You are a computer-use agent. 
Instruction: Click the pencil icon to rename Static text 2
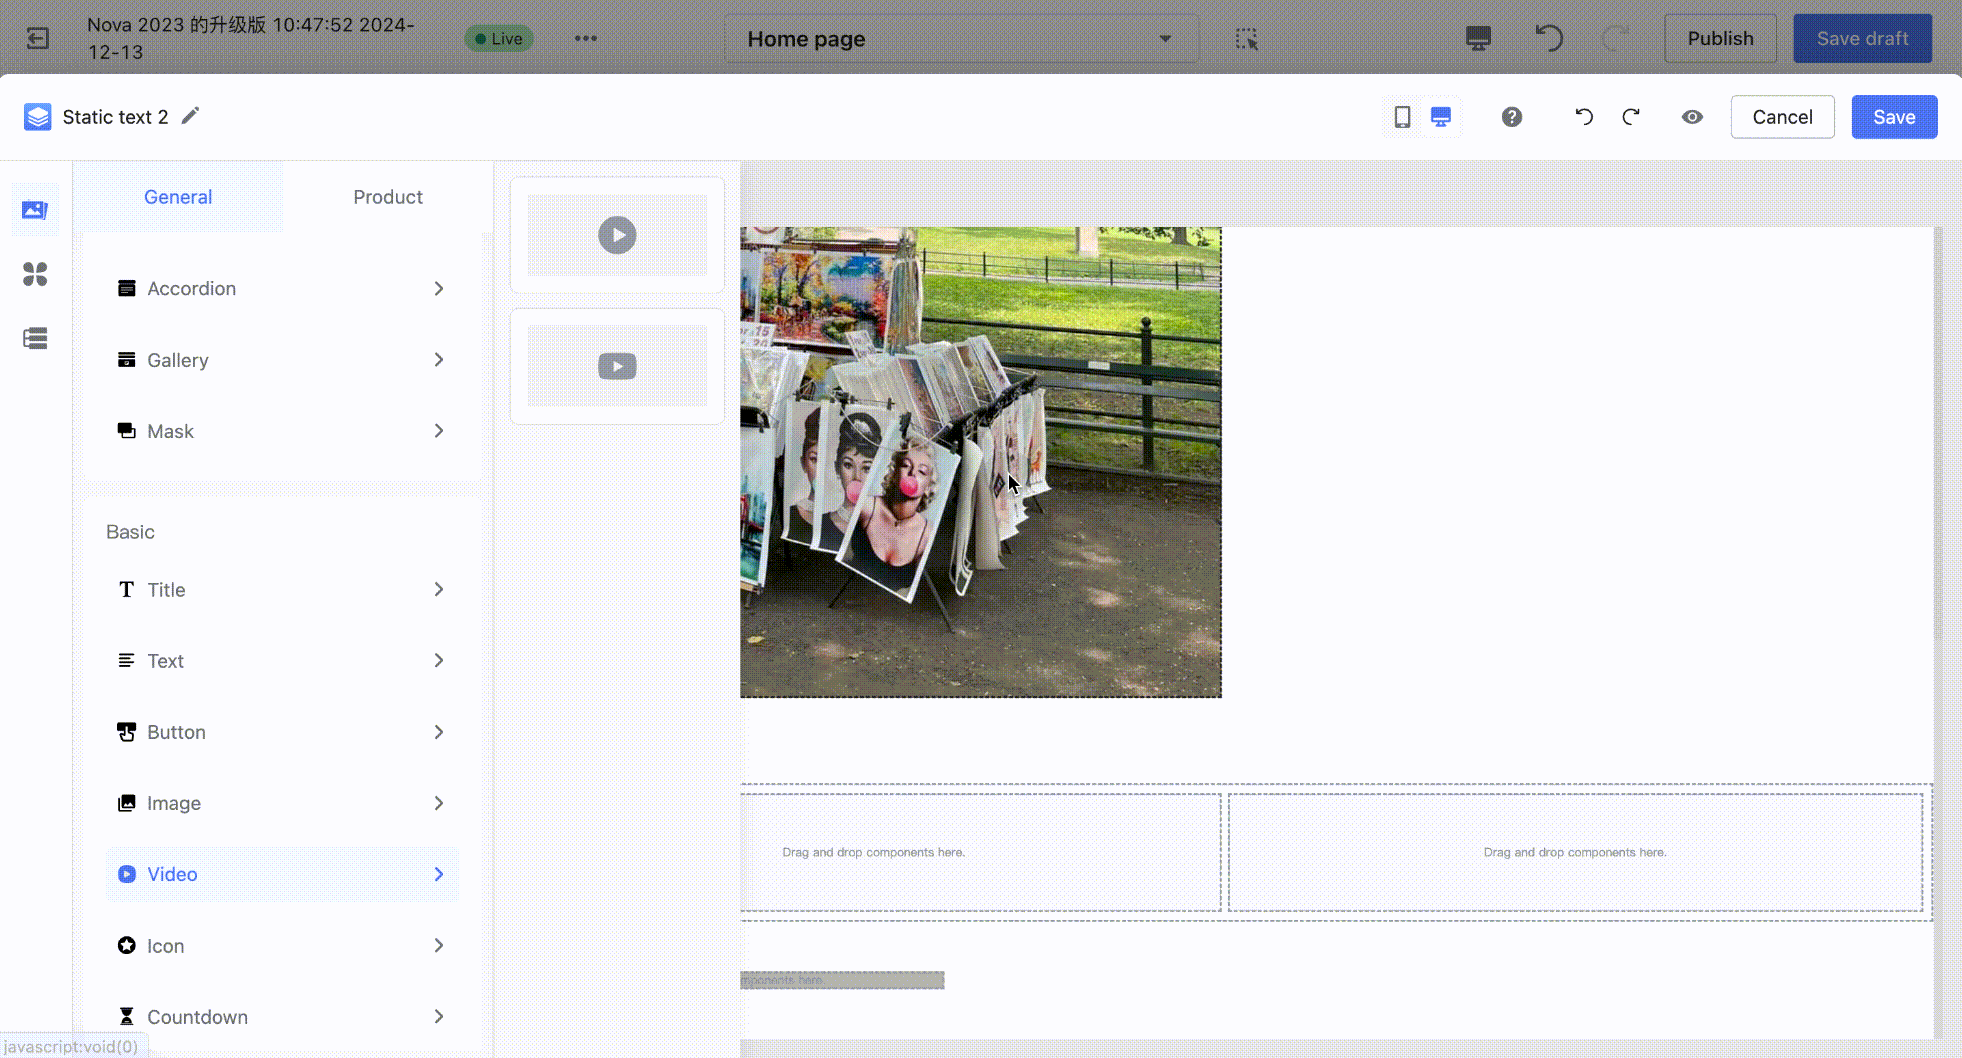pos(190,116)
